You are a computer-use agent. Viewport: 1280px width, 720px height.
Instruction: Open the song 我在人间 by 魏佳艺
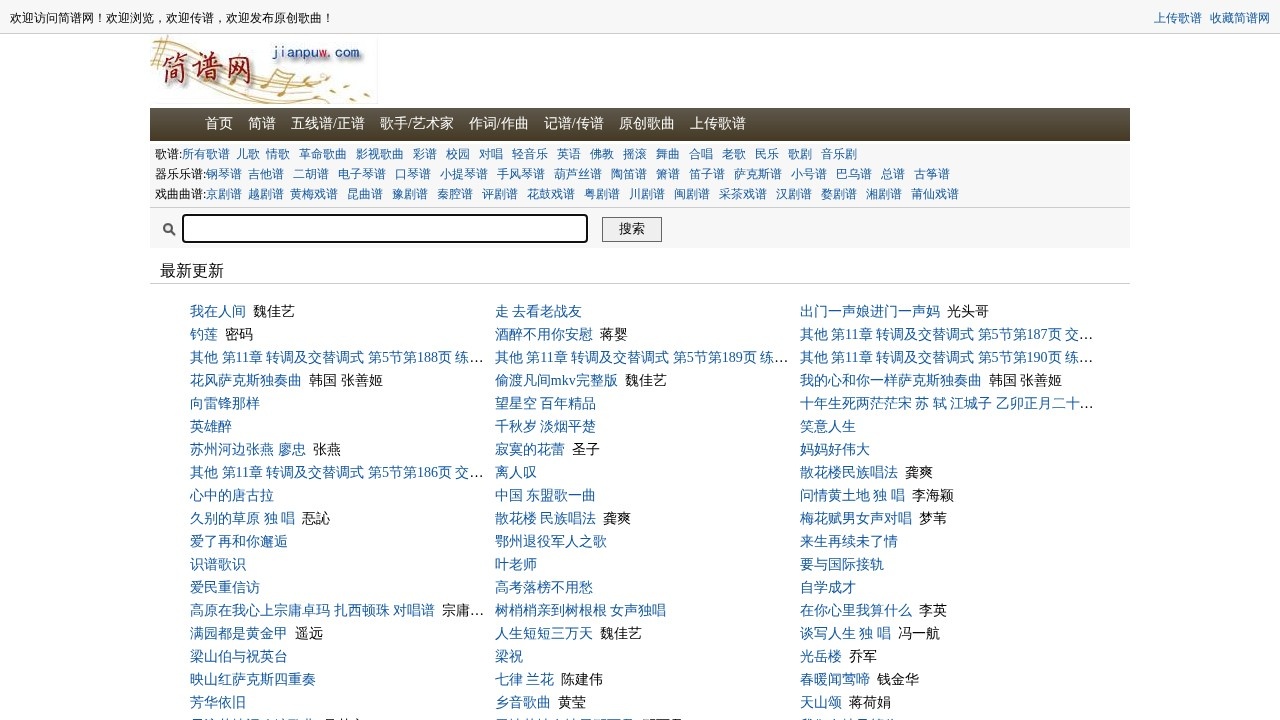[x=217, y=311]
